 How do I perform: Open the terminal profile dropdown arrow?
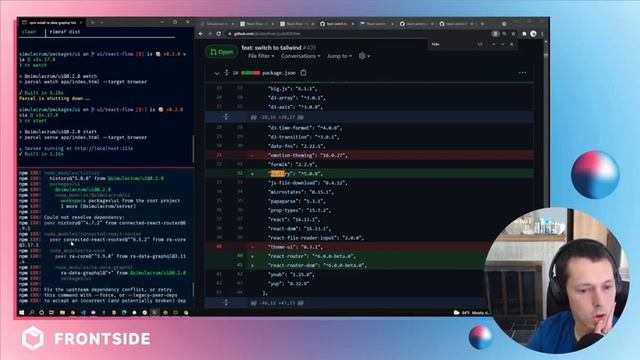[102, 22]
